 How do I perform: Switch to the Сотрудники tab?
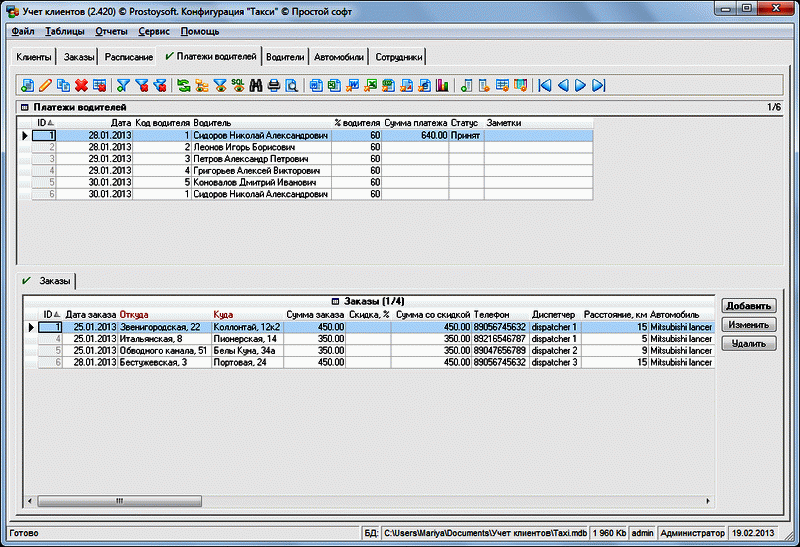tap(399, 57)
